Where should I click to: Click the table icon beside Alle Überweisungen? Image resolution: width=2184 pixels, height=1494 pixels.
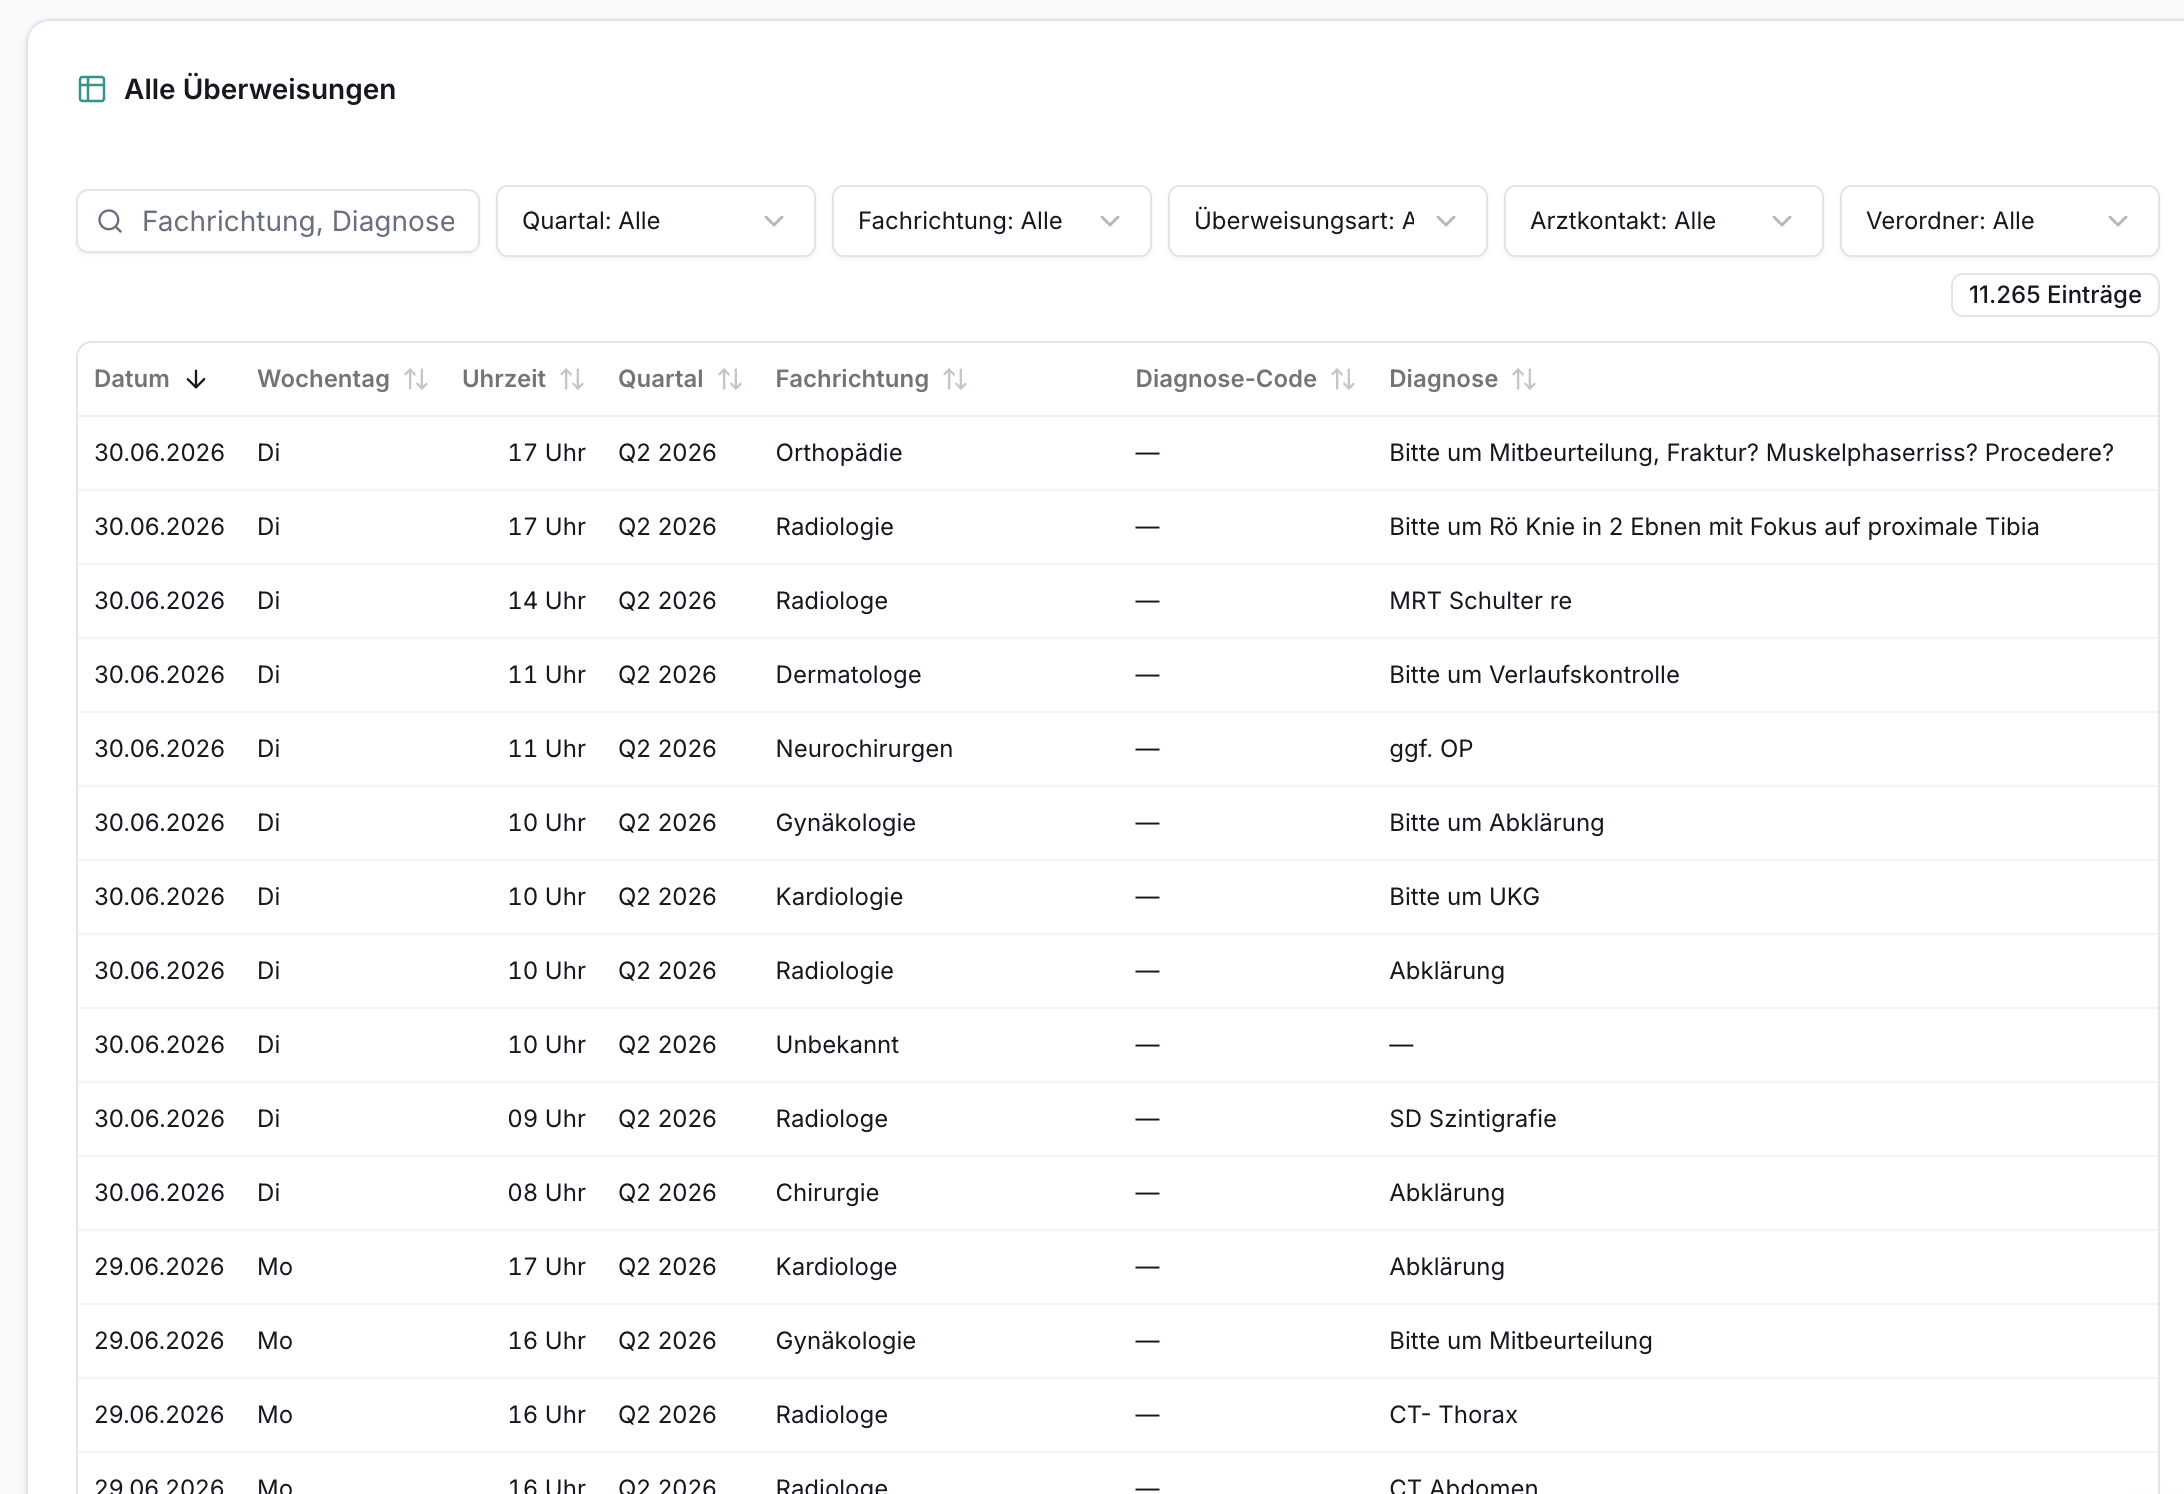click(92, 89)
